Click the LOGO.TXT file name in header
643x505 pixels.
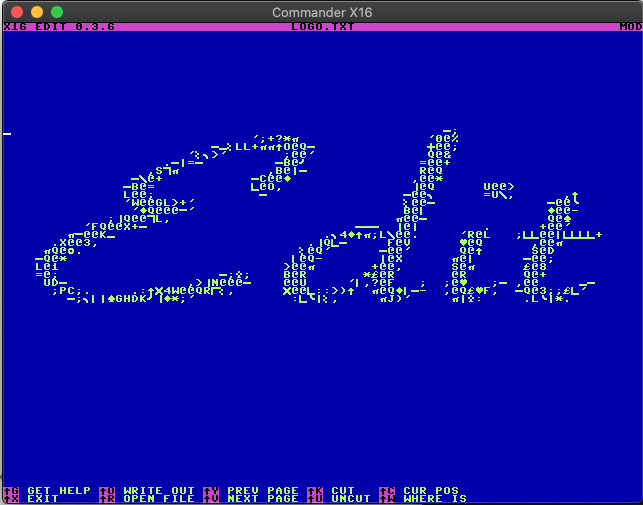coord(323,27)
